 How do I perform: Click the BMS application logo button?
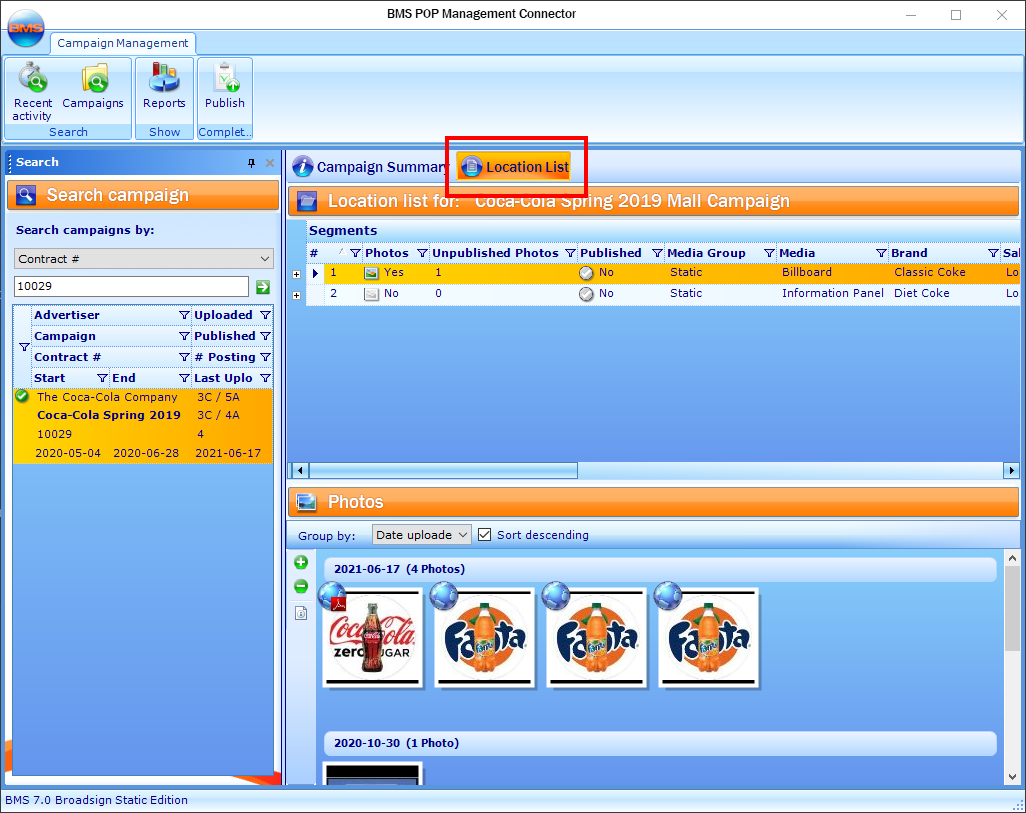(26, 28)
